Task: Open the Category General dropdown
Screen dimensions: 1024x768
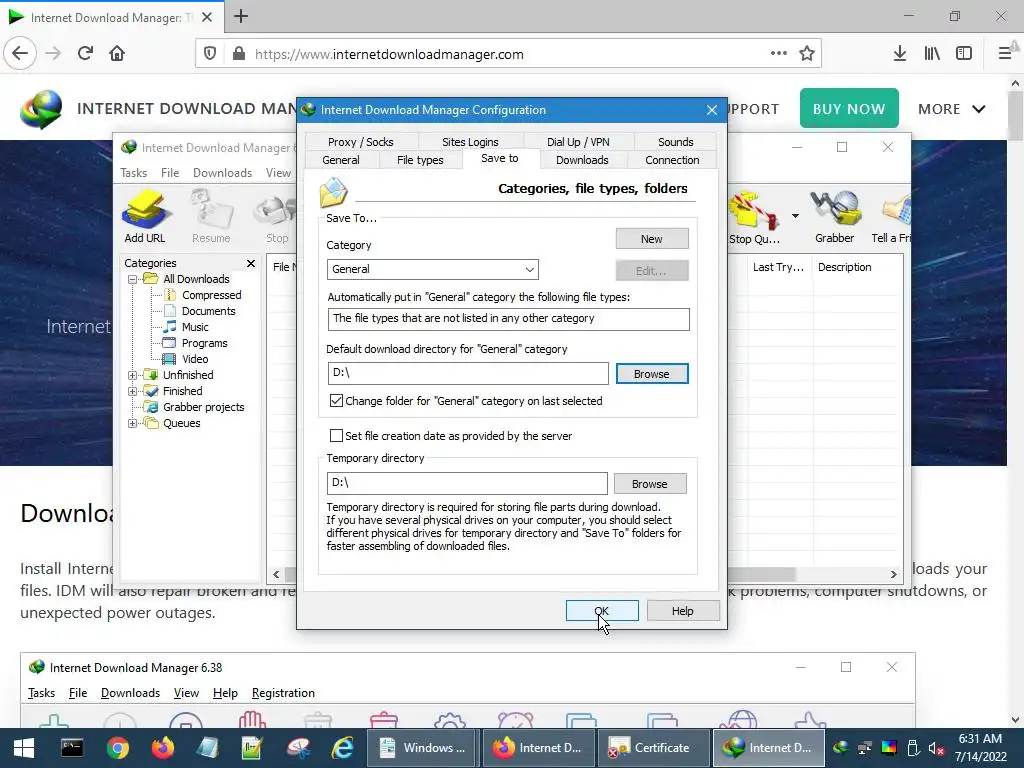Action: tap(433, 269)
